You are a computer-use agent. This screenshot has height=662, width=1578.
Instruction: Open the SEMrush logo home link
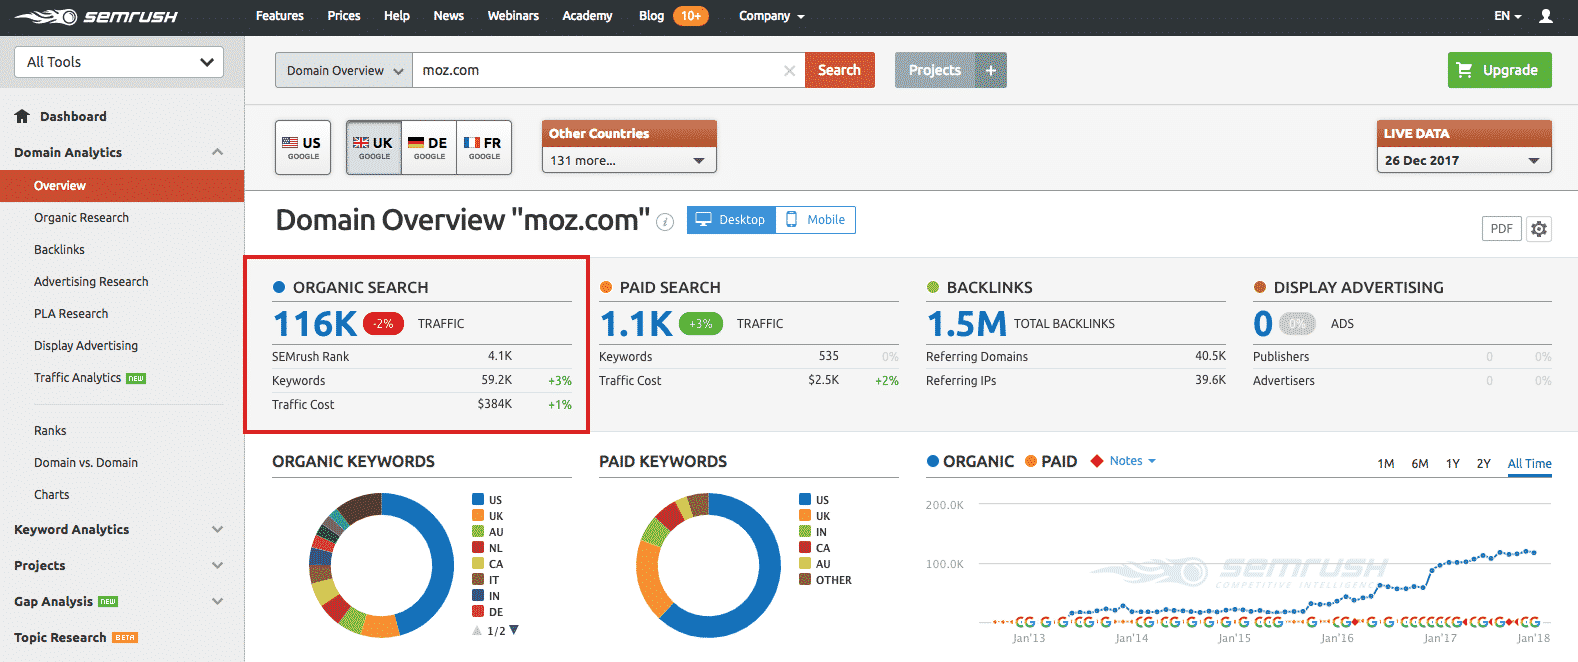click(x=96, y=16)
